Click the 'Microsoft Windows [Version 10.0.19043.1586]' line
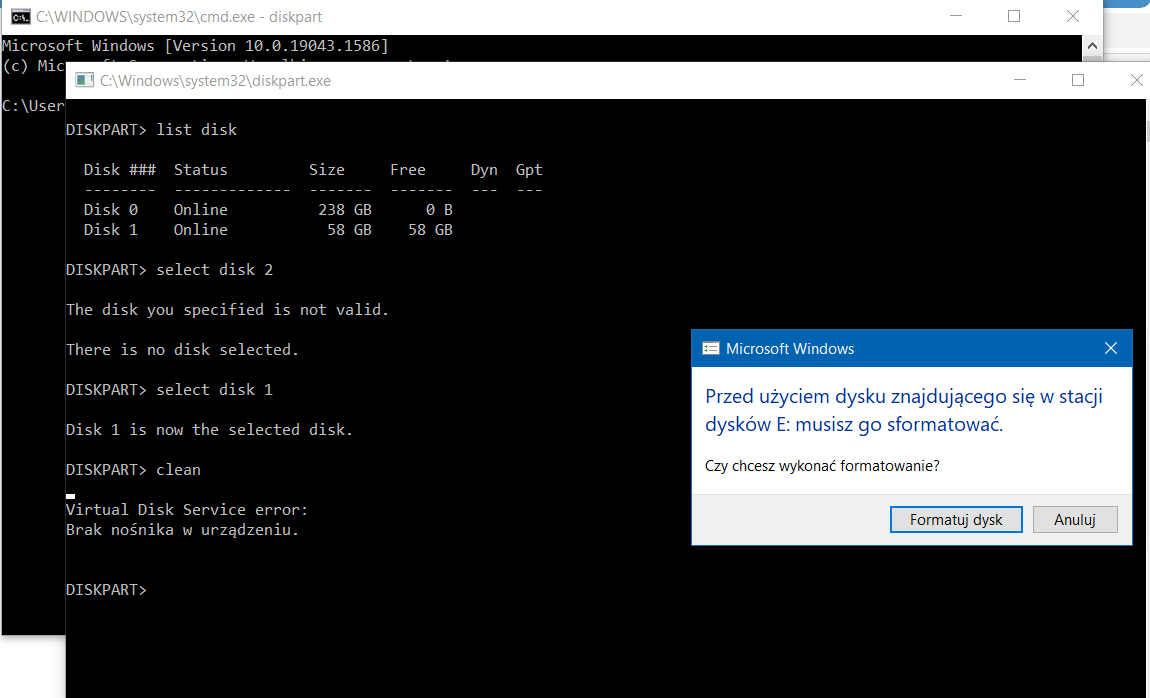The height and width of the screenshot is (698, 1150). 195,45
